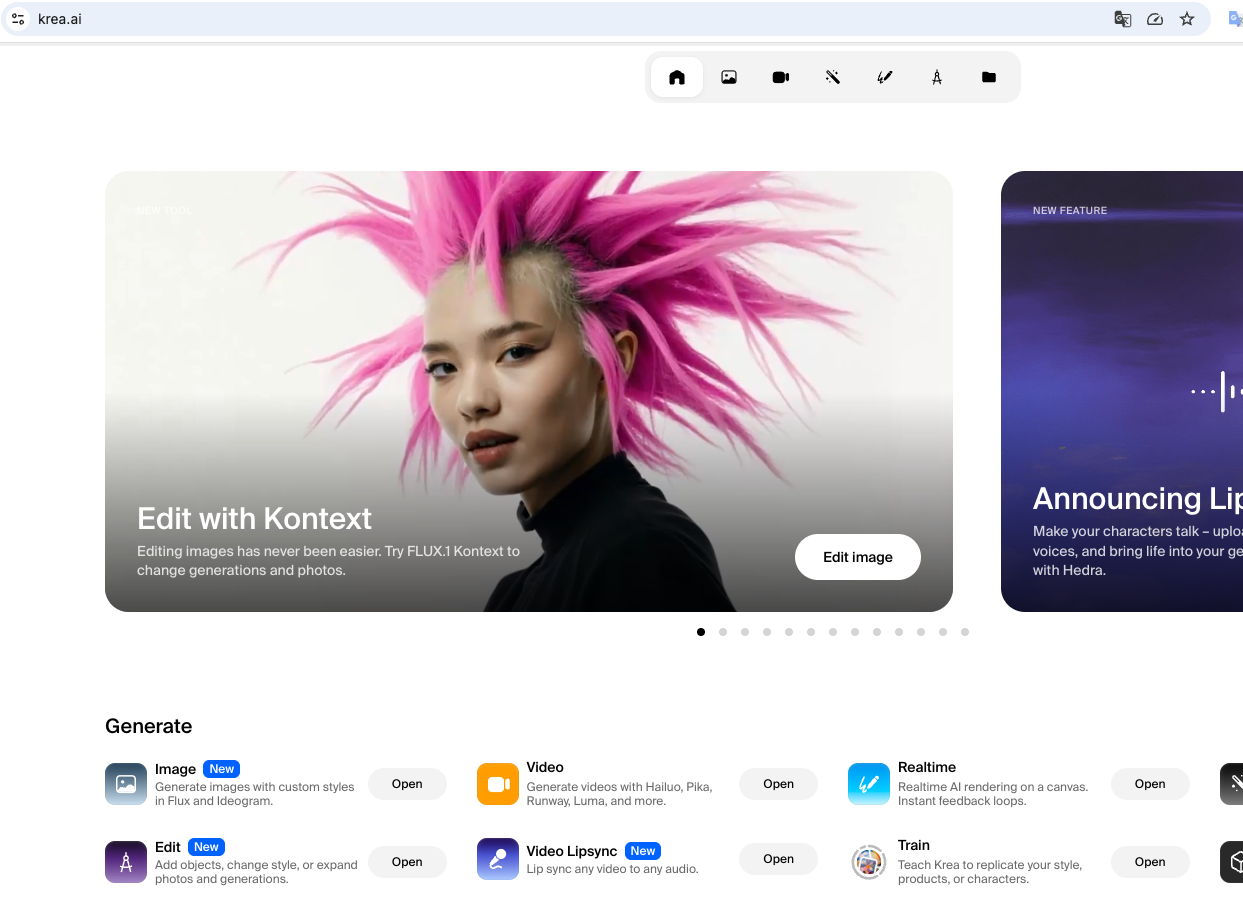This screenshot has height=915, width=1243.
Task: Select the last carousel pagination dot
Action: click(965, 632)
